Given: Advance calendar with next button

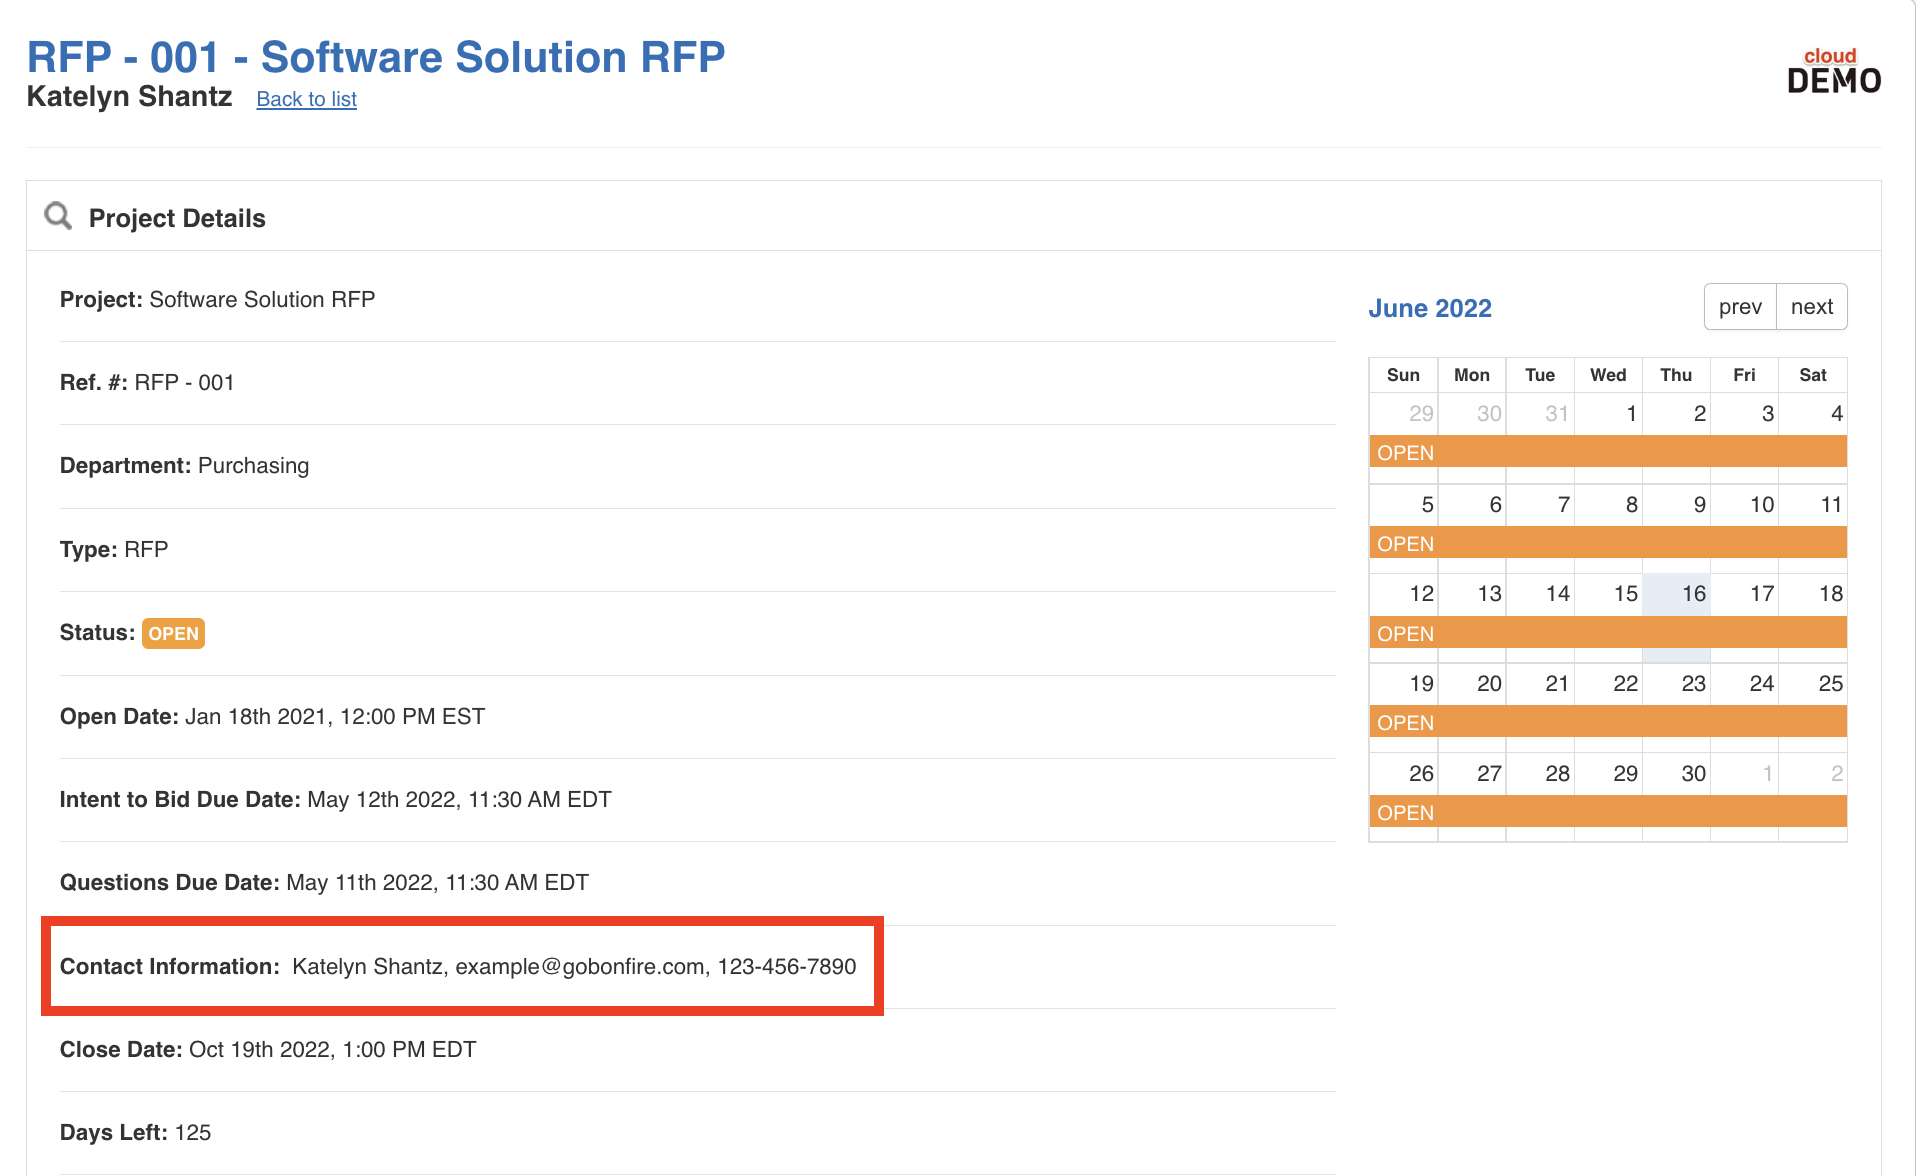Looking at the screenshot, I should click(1812, 307).
